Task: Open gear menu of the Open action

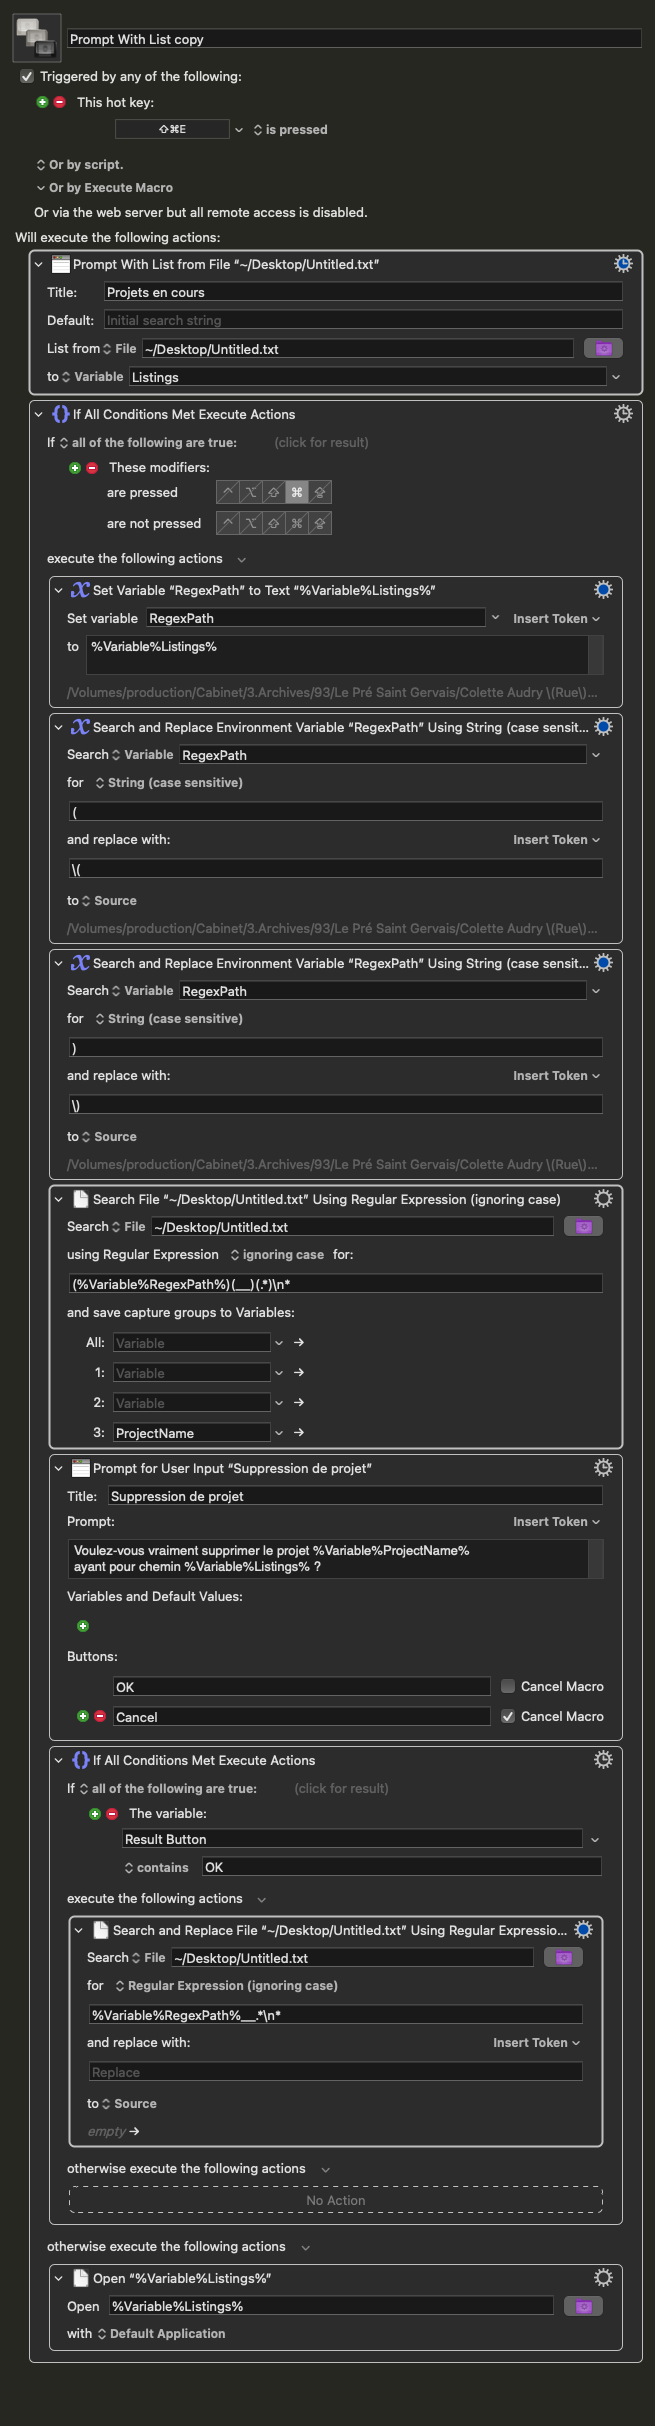Action: pyautogui.click(x=602, y=2278)
